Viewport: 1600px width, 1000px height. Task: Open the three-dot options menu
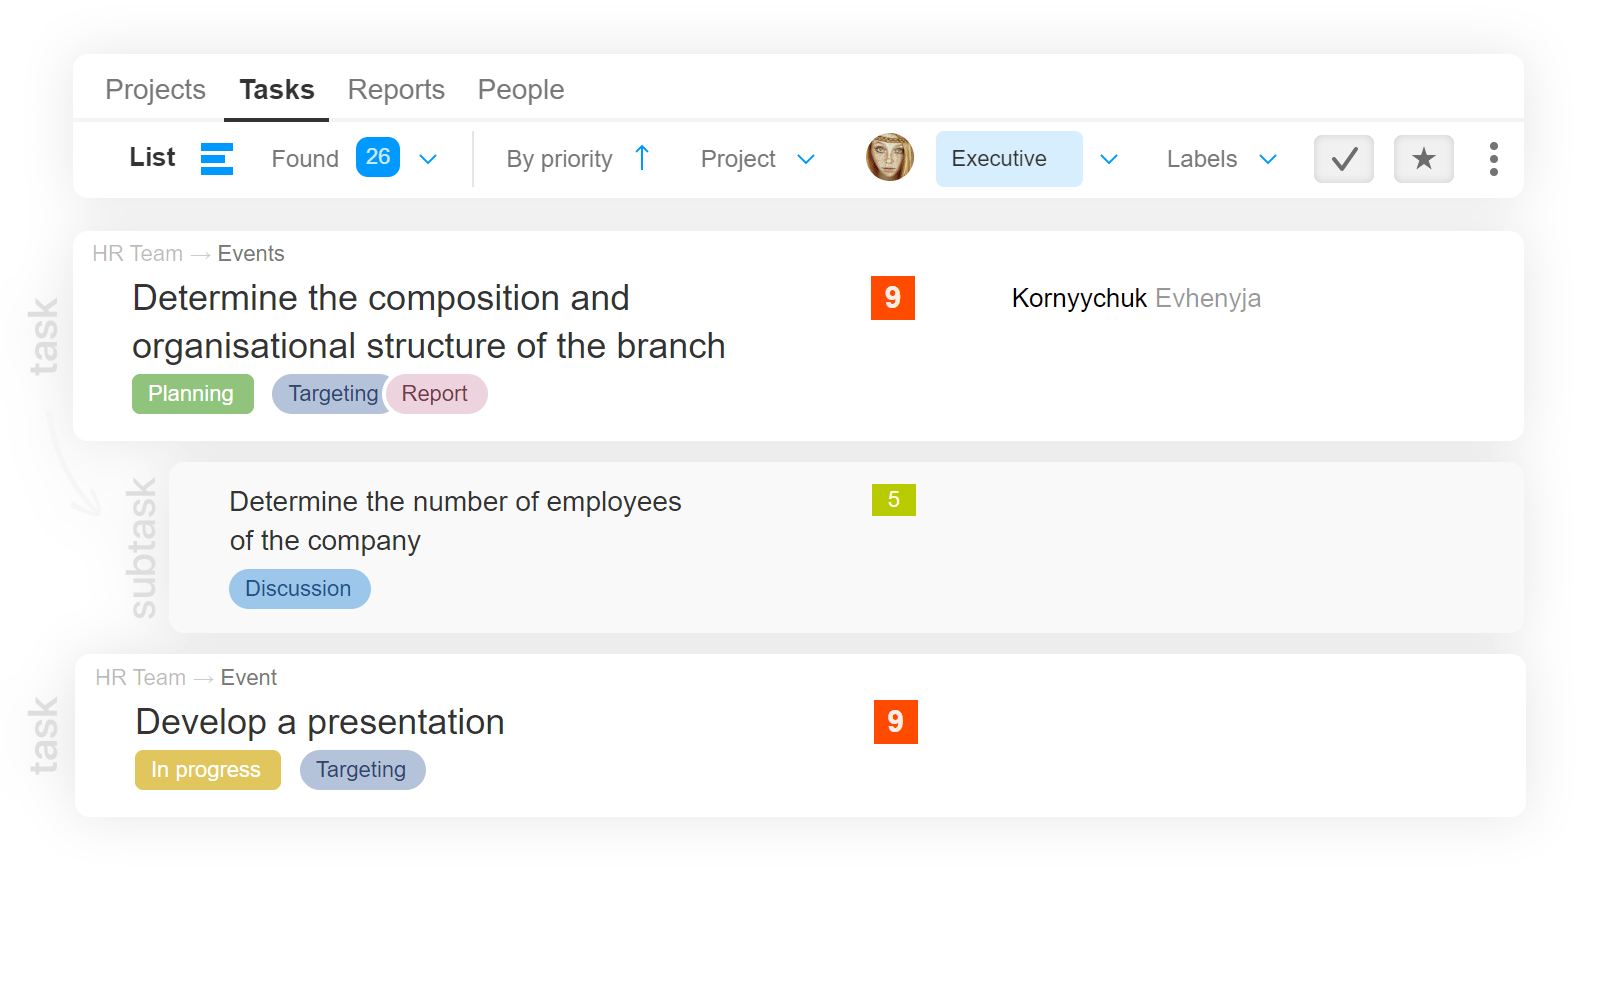(x=1493, y=158)
